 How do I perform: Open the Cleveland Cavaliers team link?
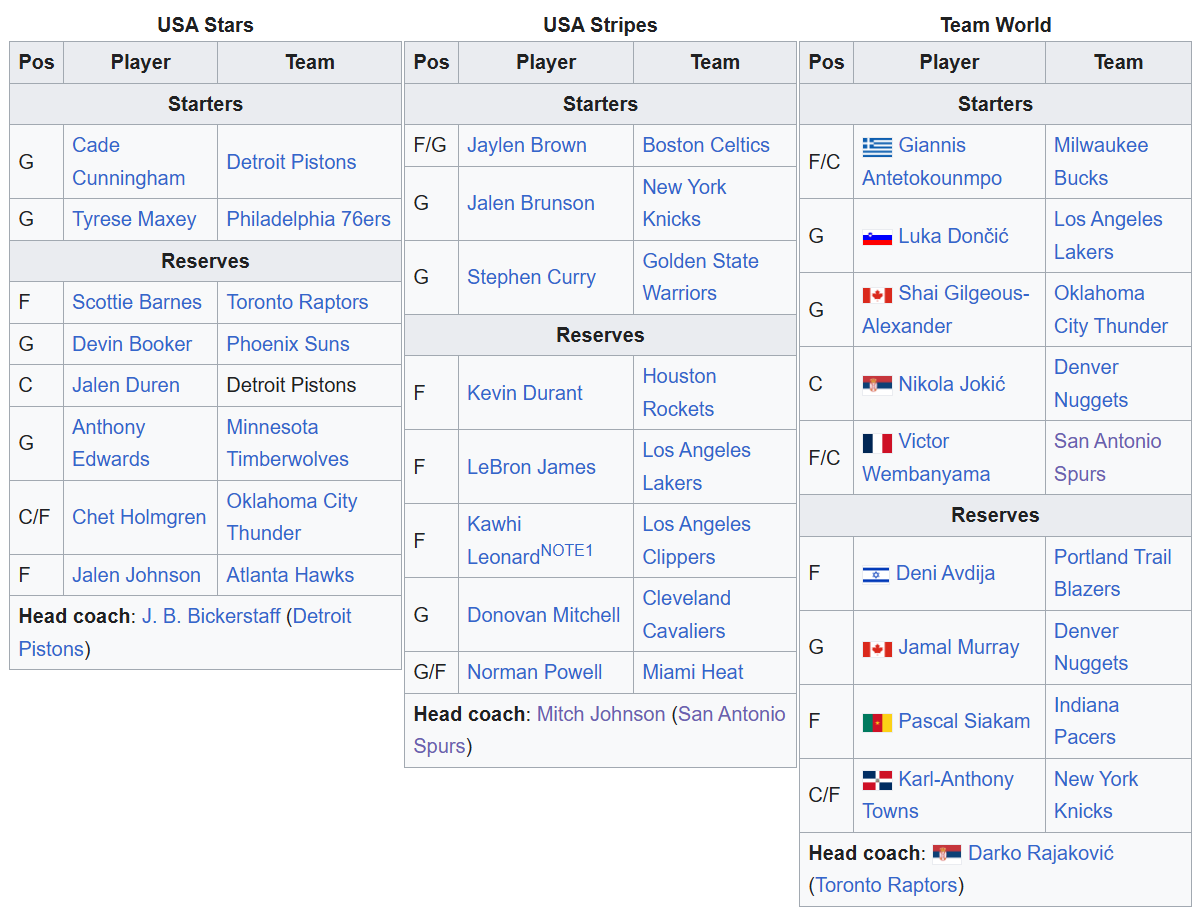click(x=687, y=615)
